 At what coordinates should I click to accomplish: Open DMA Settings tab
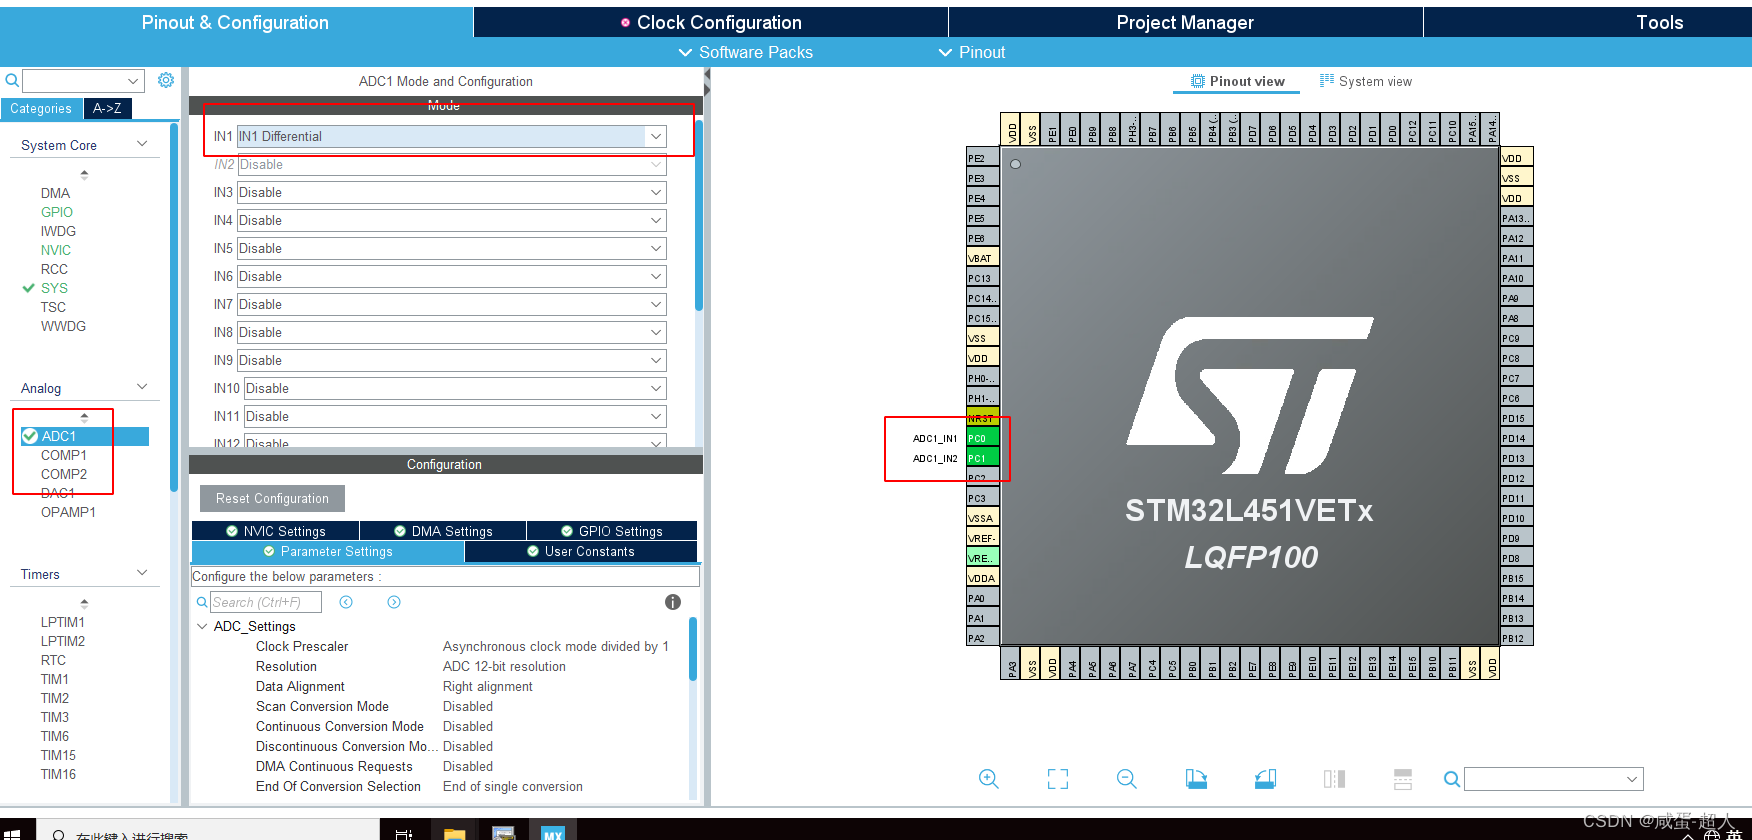(x=443, y=531)
